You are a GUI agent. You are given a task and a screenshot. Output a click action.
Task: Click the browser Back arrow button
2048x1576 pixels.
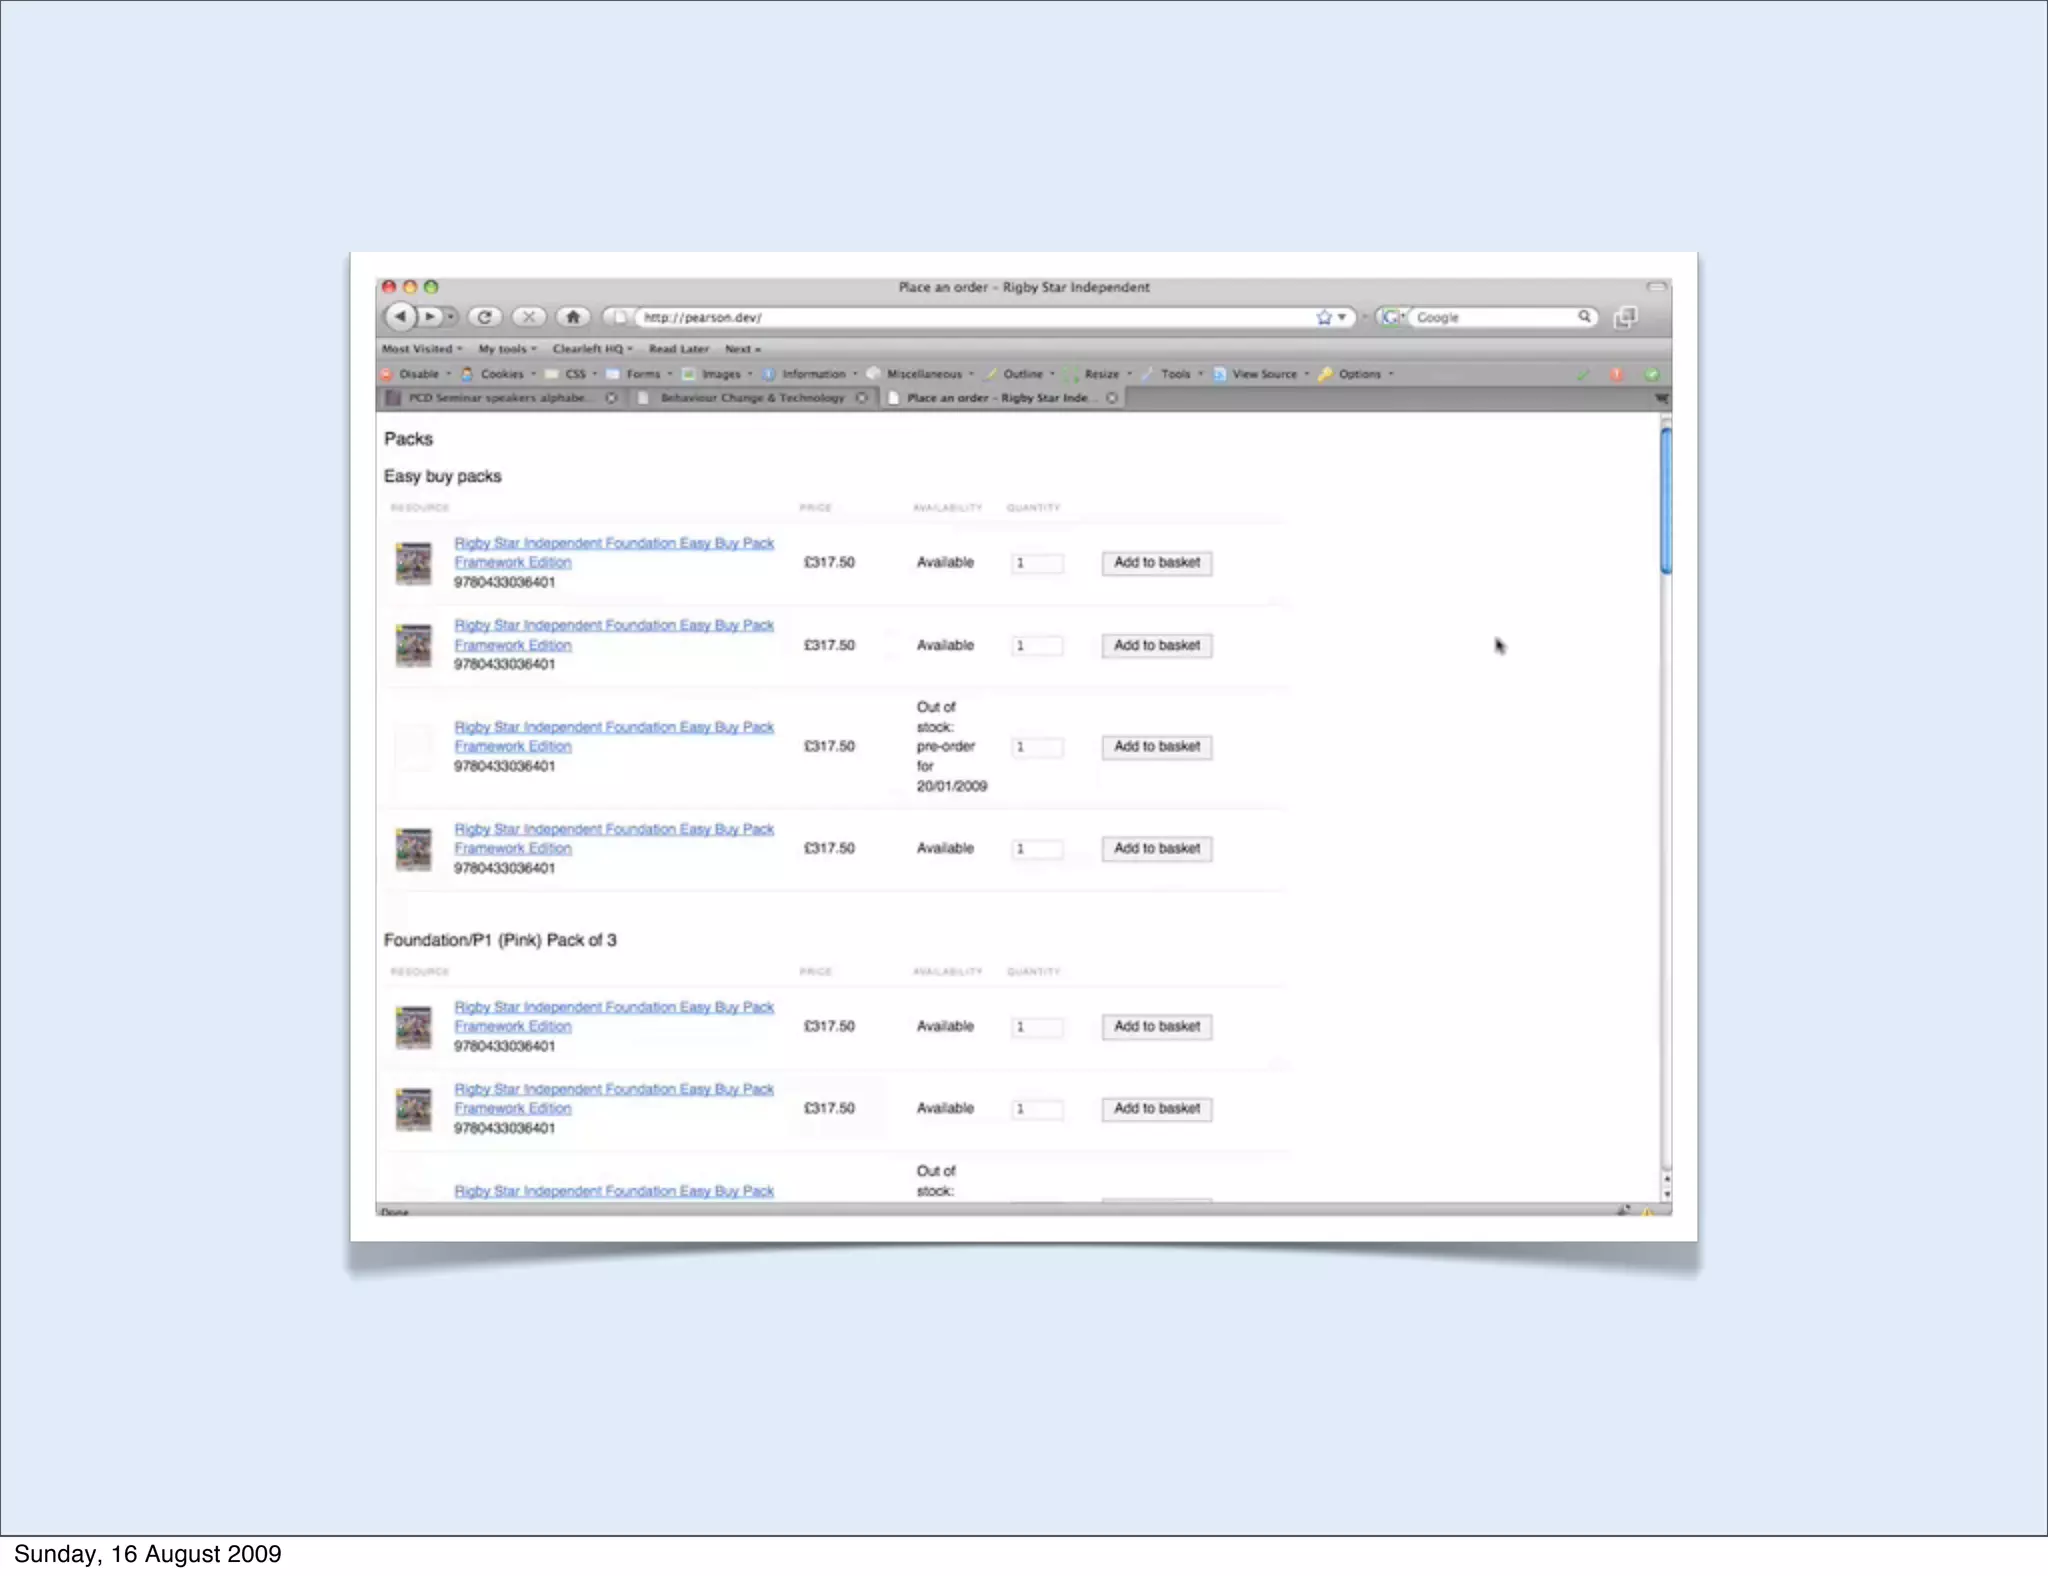coord(400,317)
